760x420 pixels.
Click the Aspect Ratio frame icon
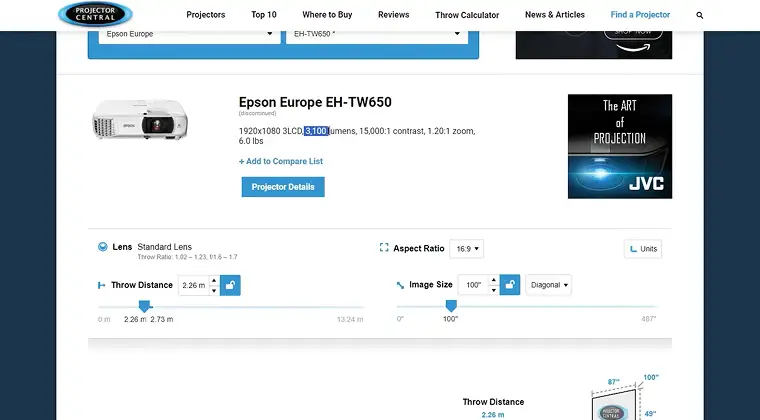click(384, 247)
